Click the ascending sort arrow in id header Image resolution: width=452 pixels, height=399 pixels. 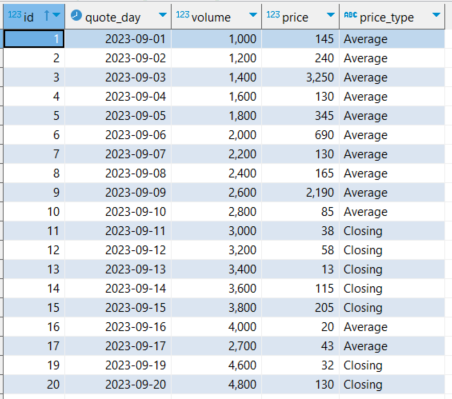coord(47,15)
